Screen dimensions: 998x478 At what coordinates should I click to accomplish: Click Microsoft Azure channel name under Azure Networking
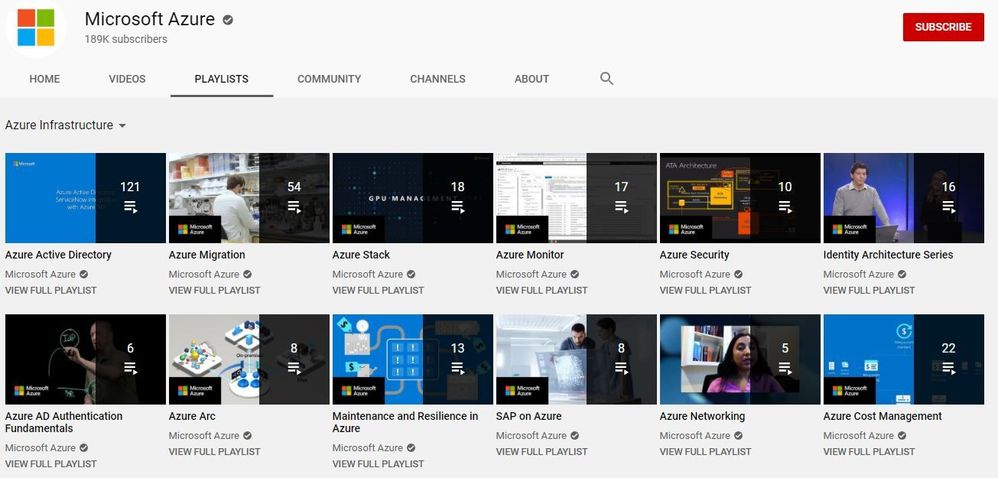[695, 436]
